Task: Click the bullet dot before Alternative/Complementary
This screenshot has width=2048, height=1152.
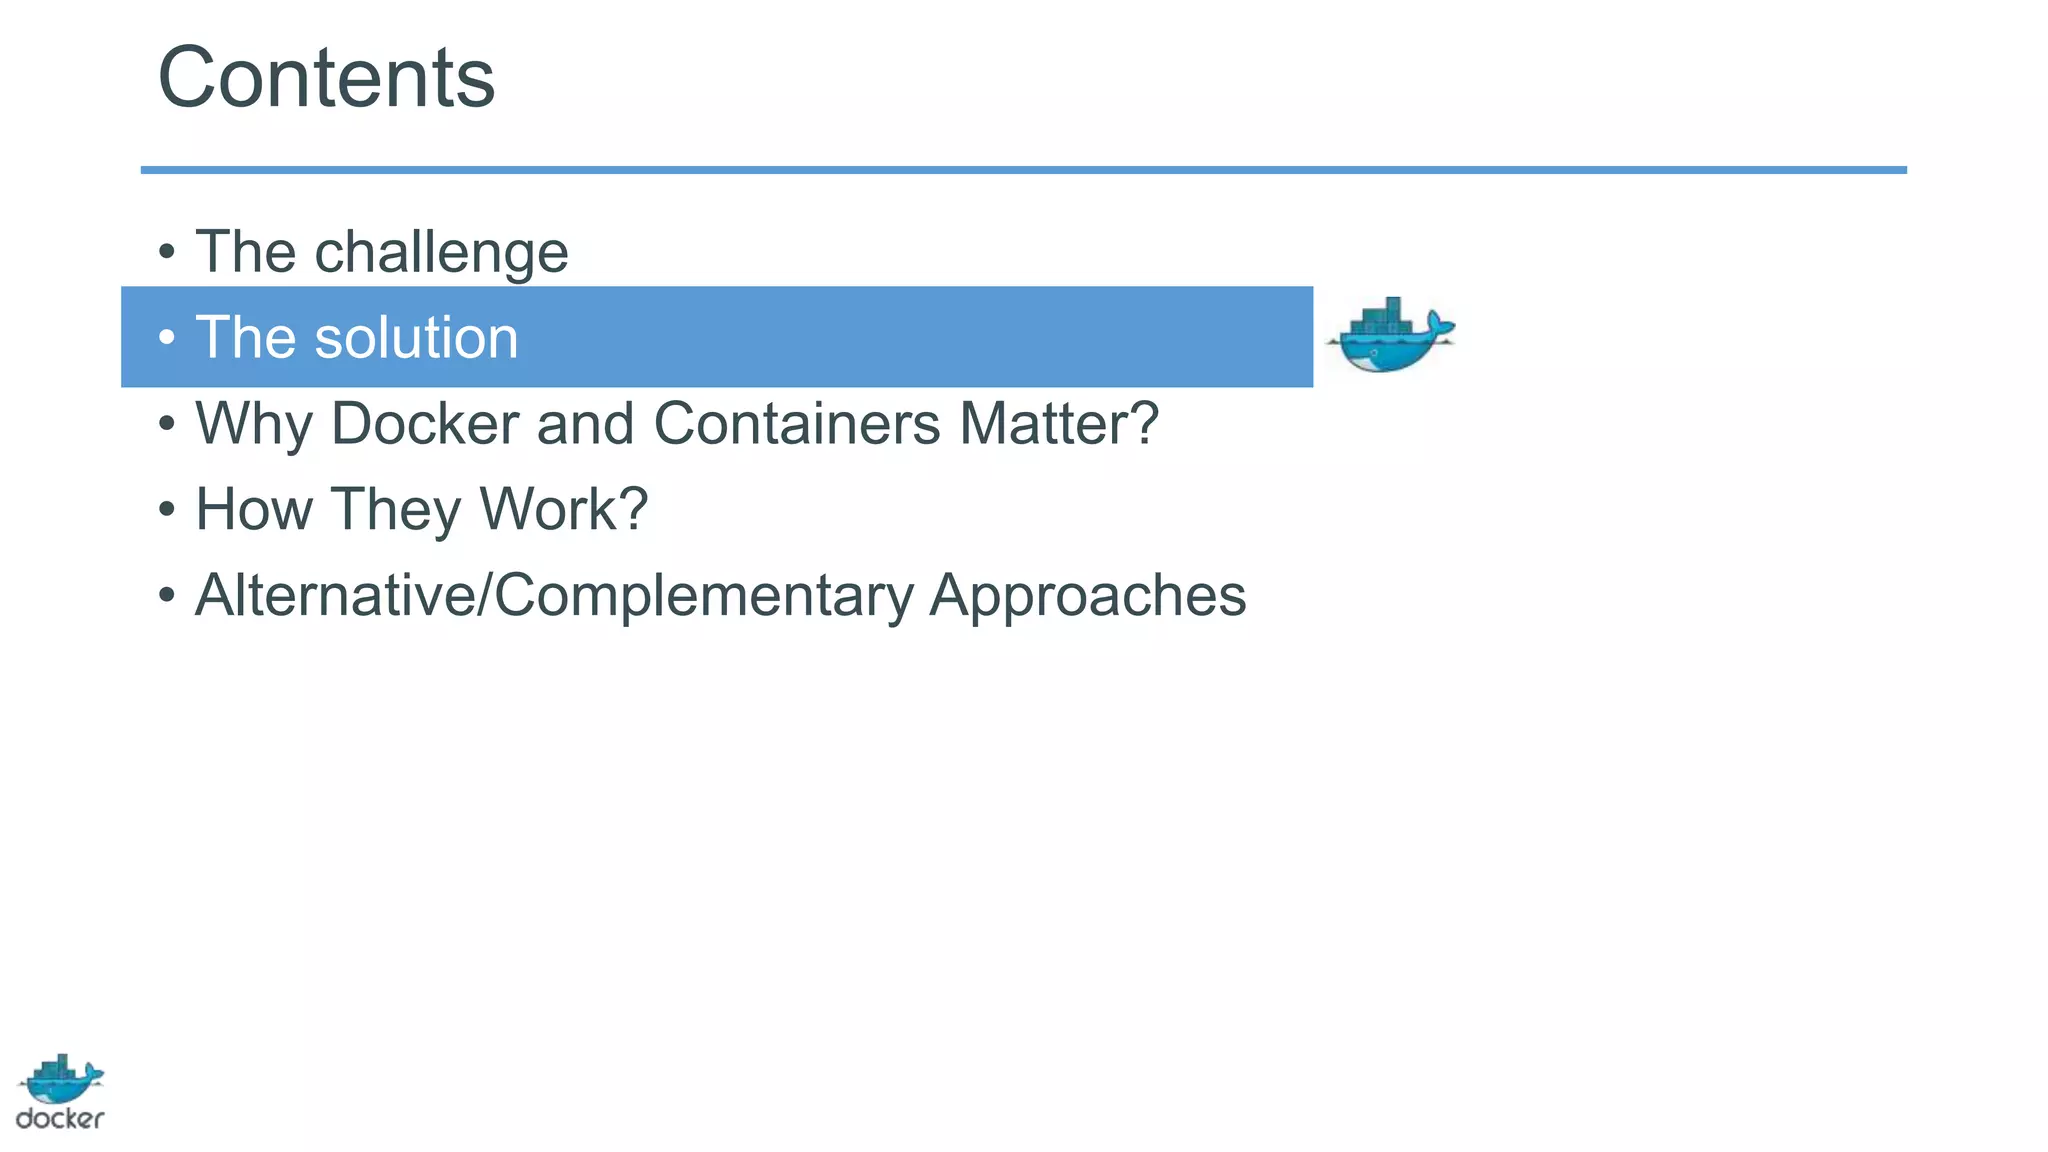Action: (x=167, y=596)
